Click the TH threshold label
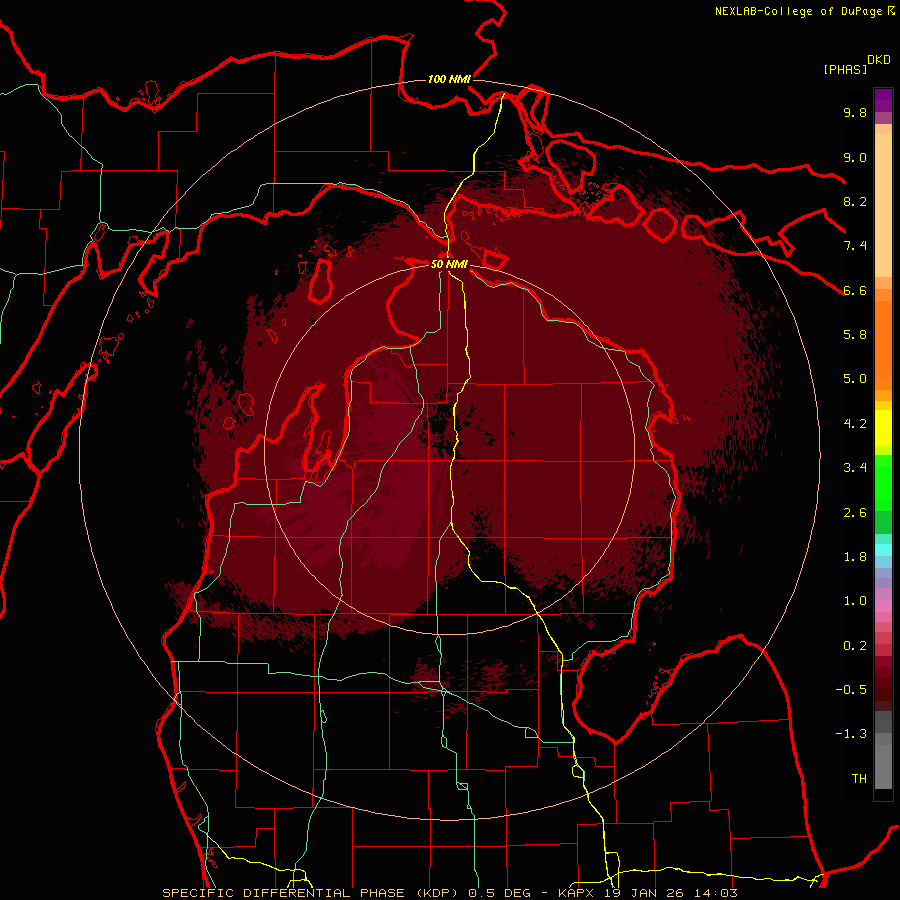Image resolution: width=900 pixels, height=900 pixels. tap(859, 779)
